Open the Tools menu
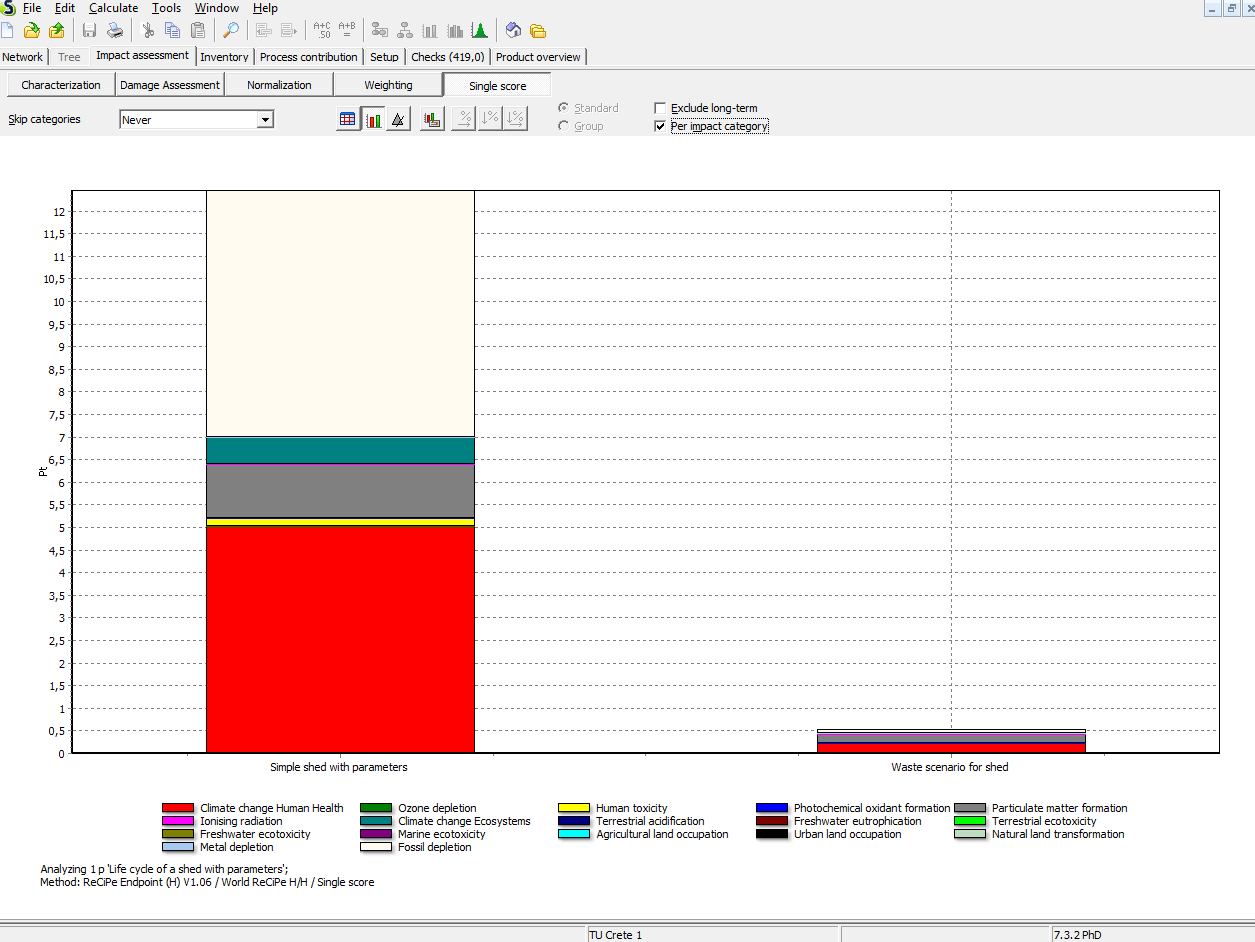1255x942 pixels. pyautogui.click(x=166, y=8)
